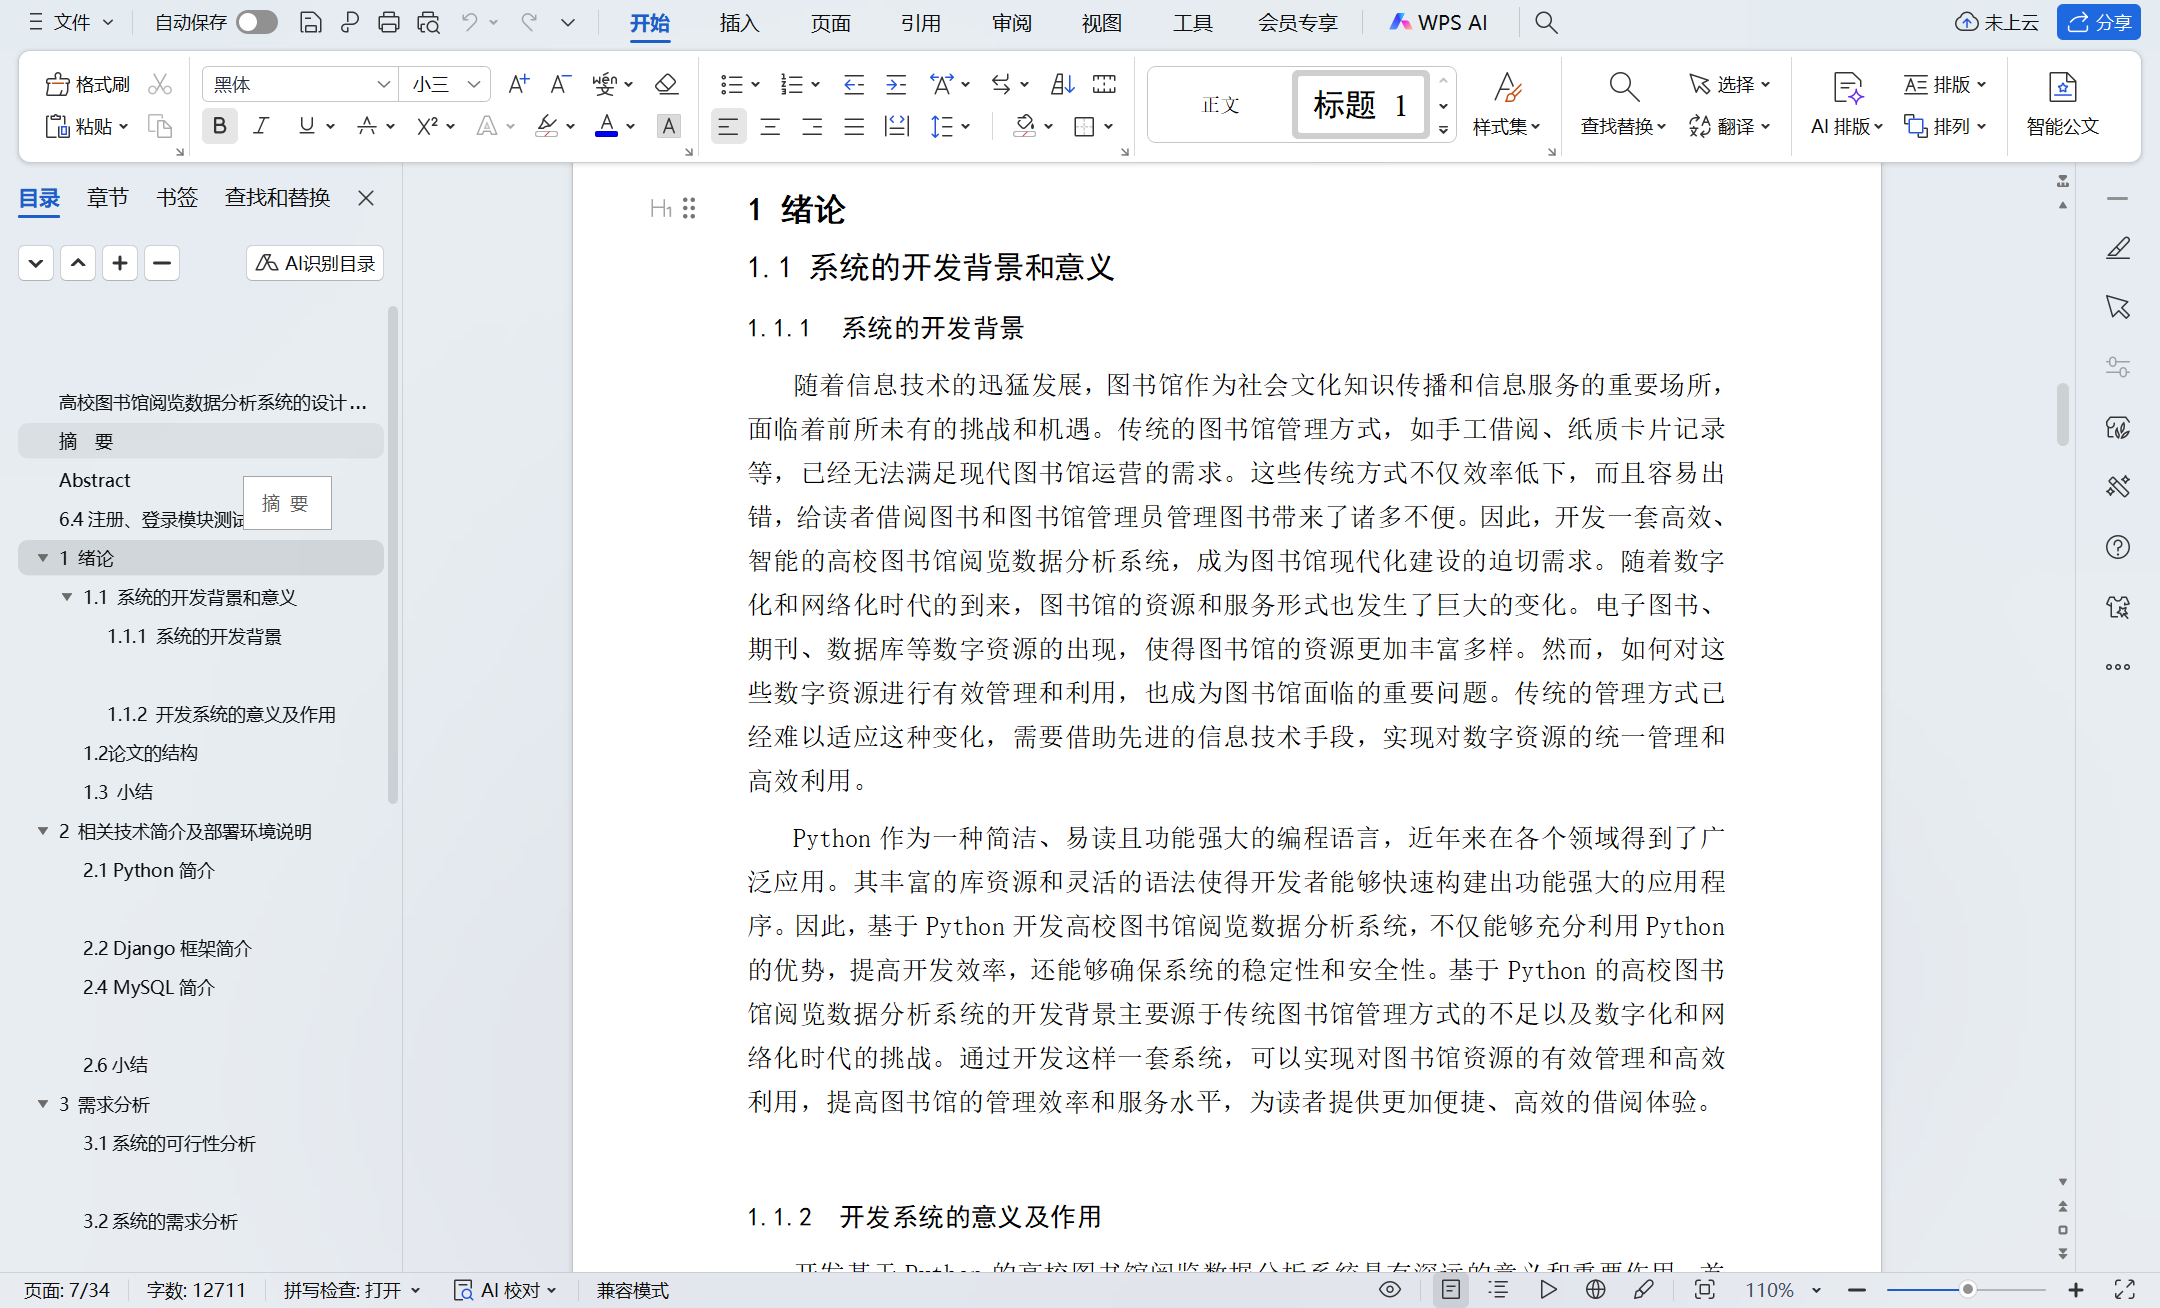This screenshot has width=2160, height=1308.
Task: Click the selection arrow in right sidebar
Action: click(x=2118, y=307)
